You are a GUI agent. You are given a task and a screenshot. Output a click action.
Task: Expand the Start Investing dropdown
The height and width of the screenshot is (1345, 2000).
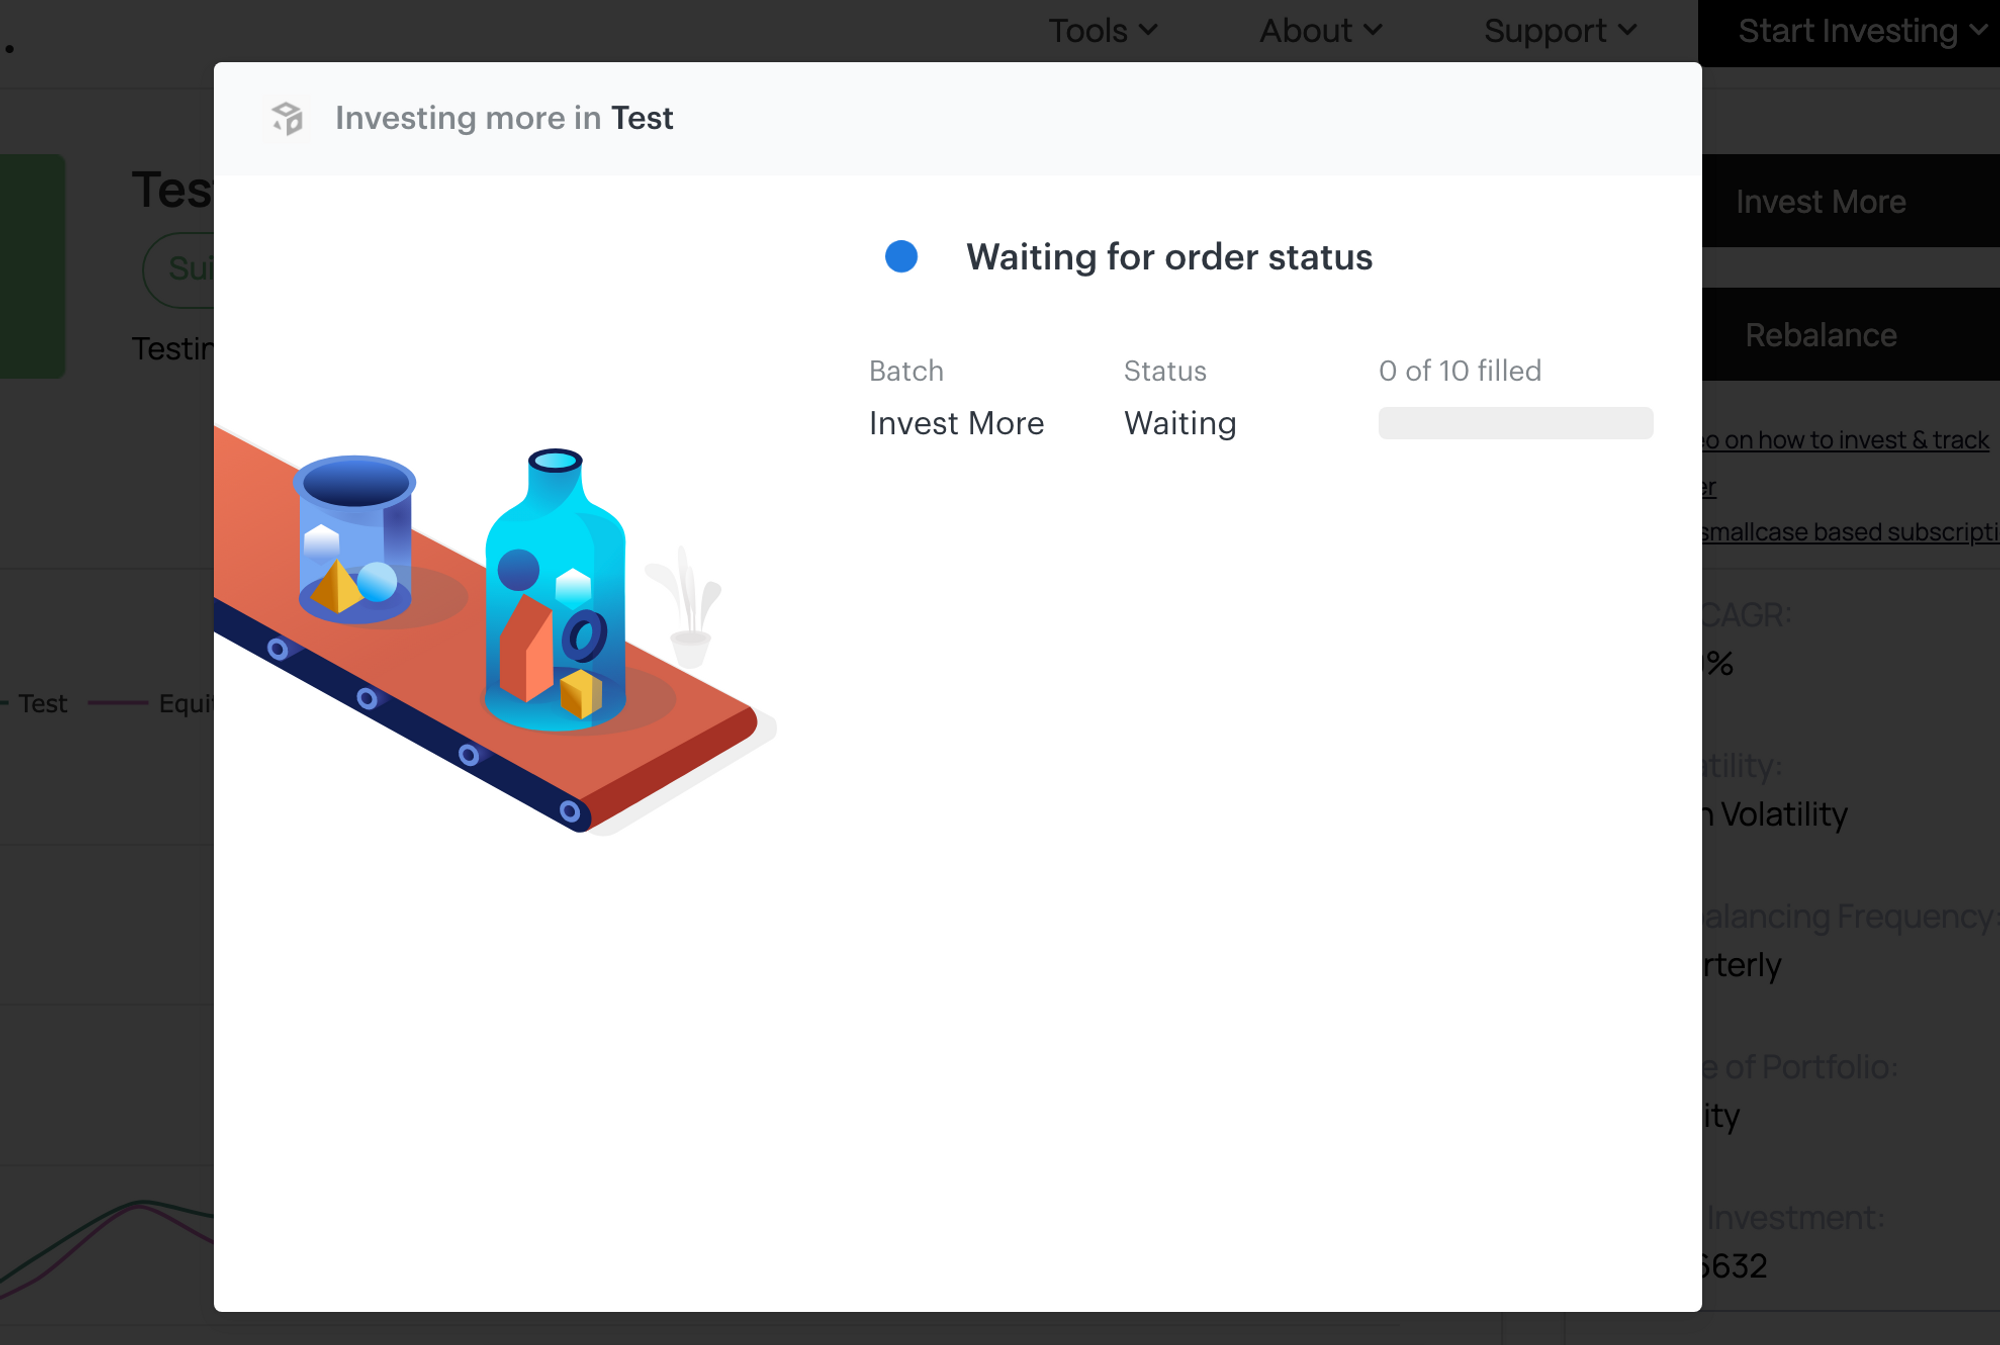coord(1862,31)
